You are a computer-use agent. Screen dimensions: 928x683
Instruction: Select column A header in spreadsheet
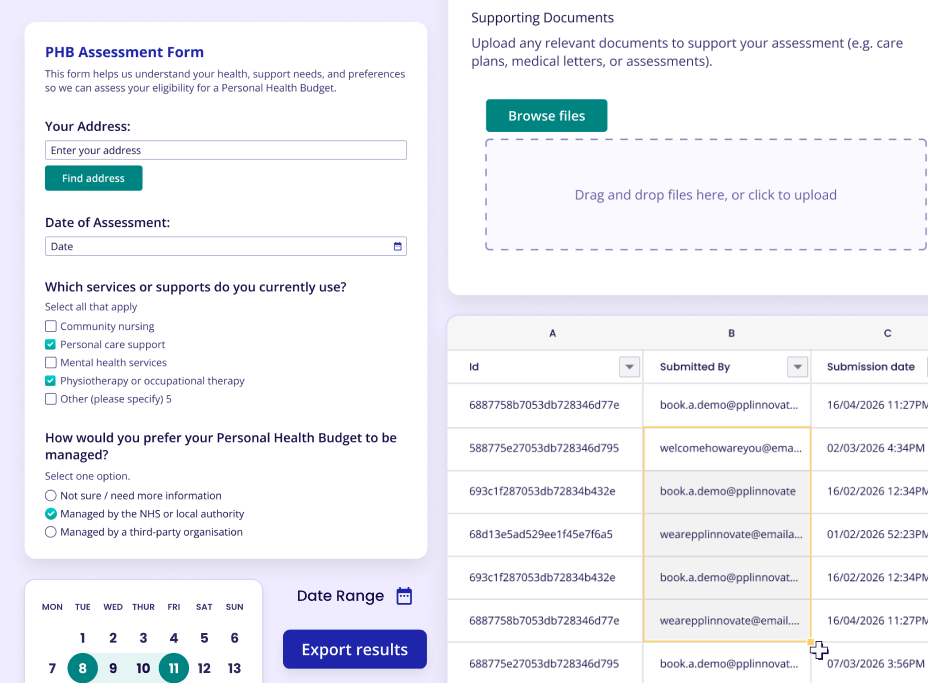[553, 333]
